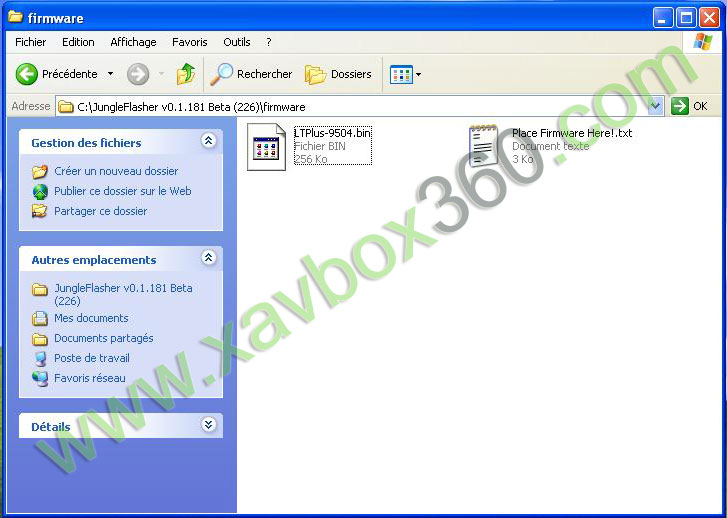Image resolution: width=727 pixels, height=518 pixels.
Task: Select the LTPlus-9504.bin file icon
Action: click(x=266, y=147)
